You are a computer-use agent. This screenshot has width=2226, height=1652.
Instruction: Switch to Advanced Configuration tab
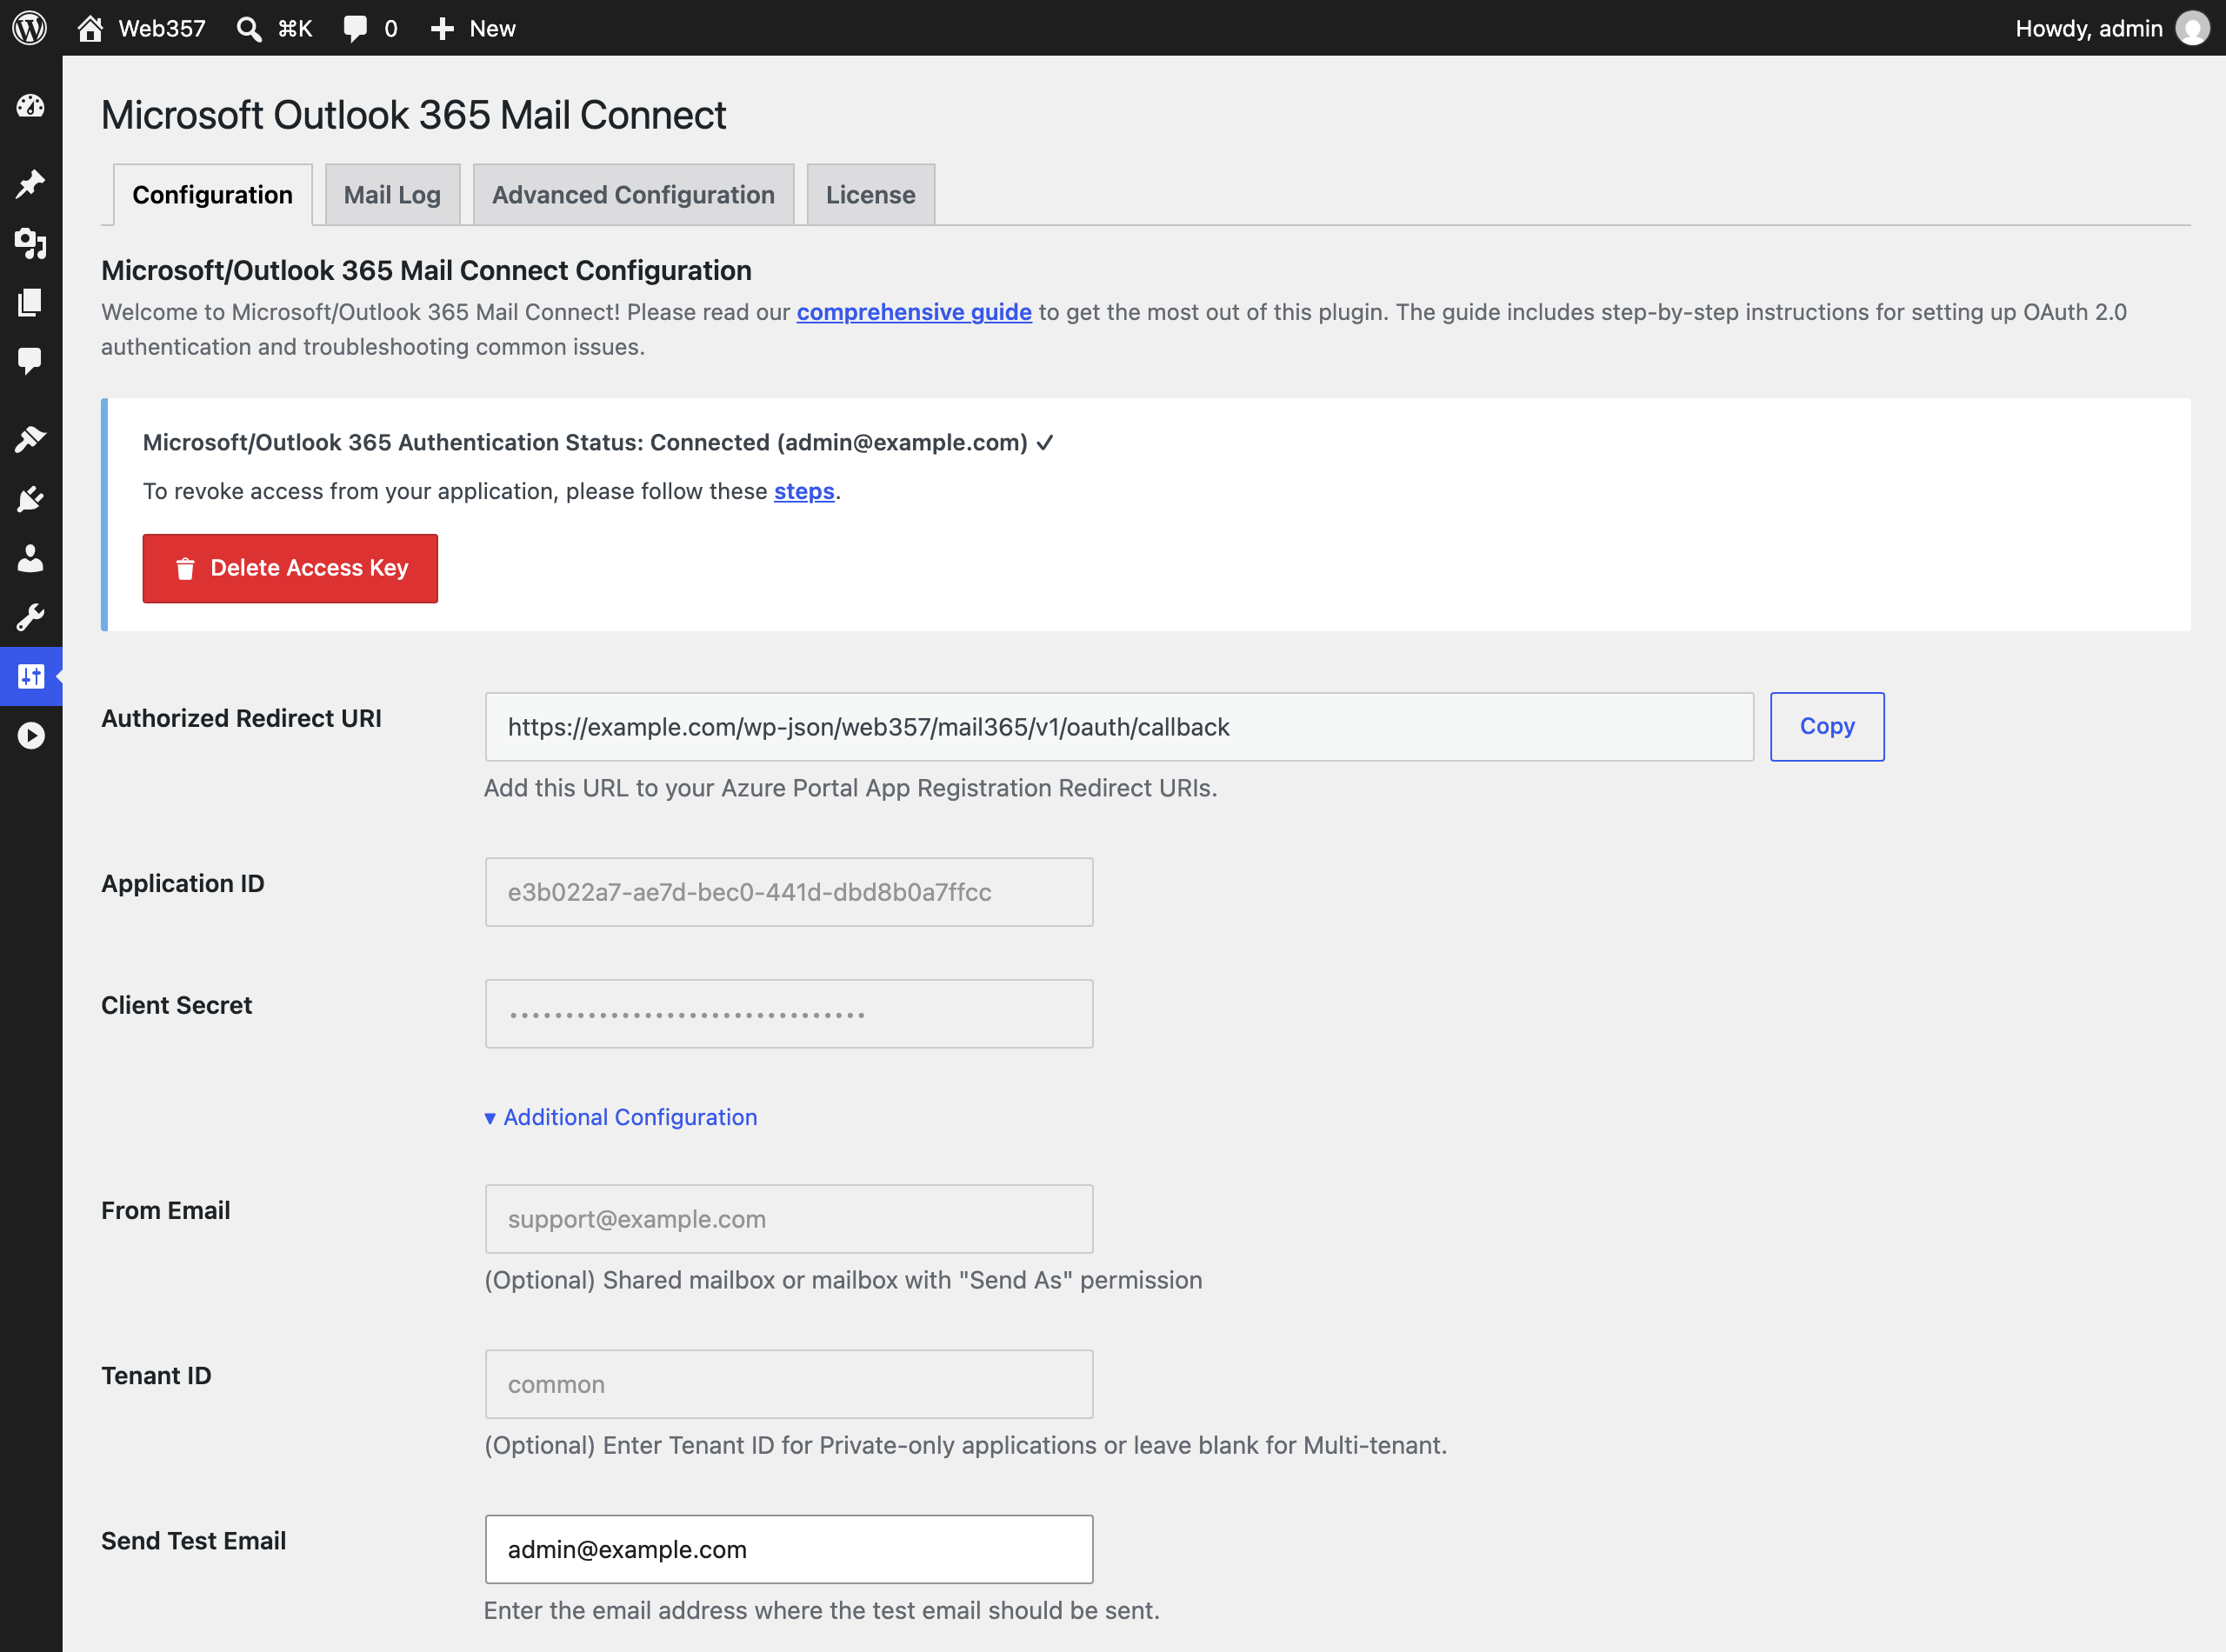pyautogui.click(x=633, y=194)
